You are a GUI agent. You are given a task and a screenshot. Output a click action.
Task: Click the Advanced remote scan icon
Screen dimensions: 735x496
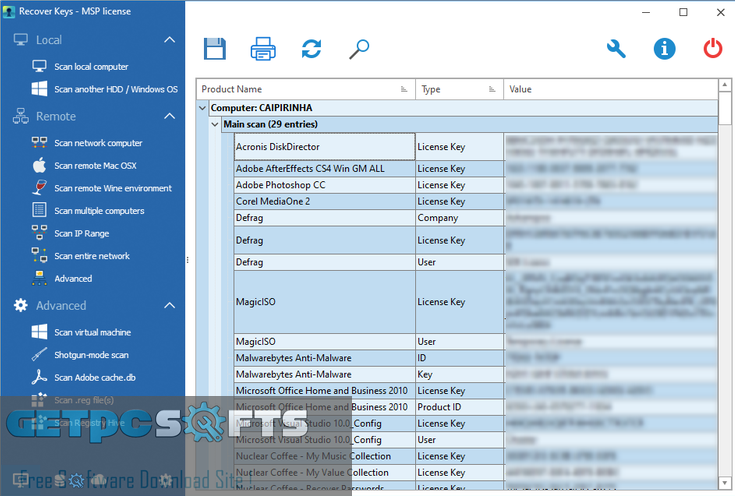[39, 278]
